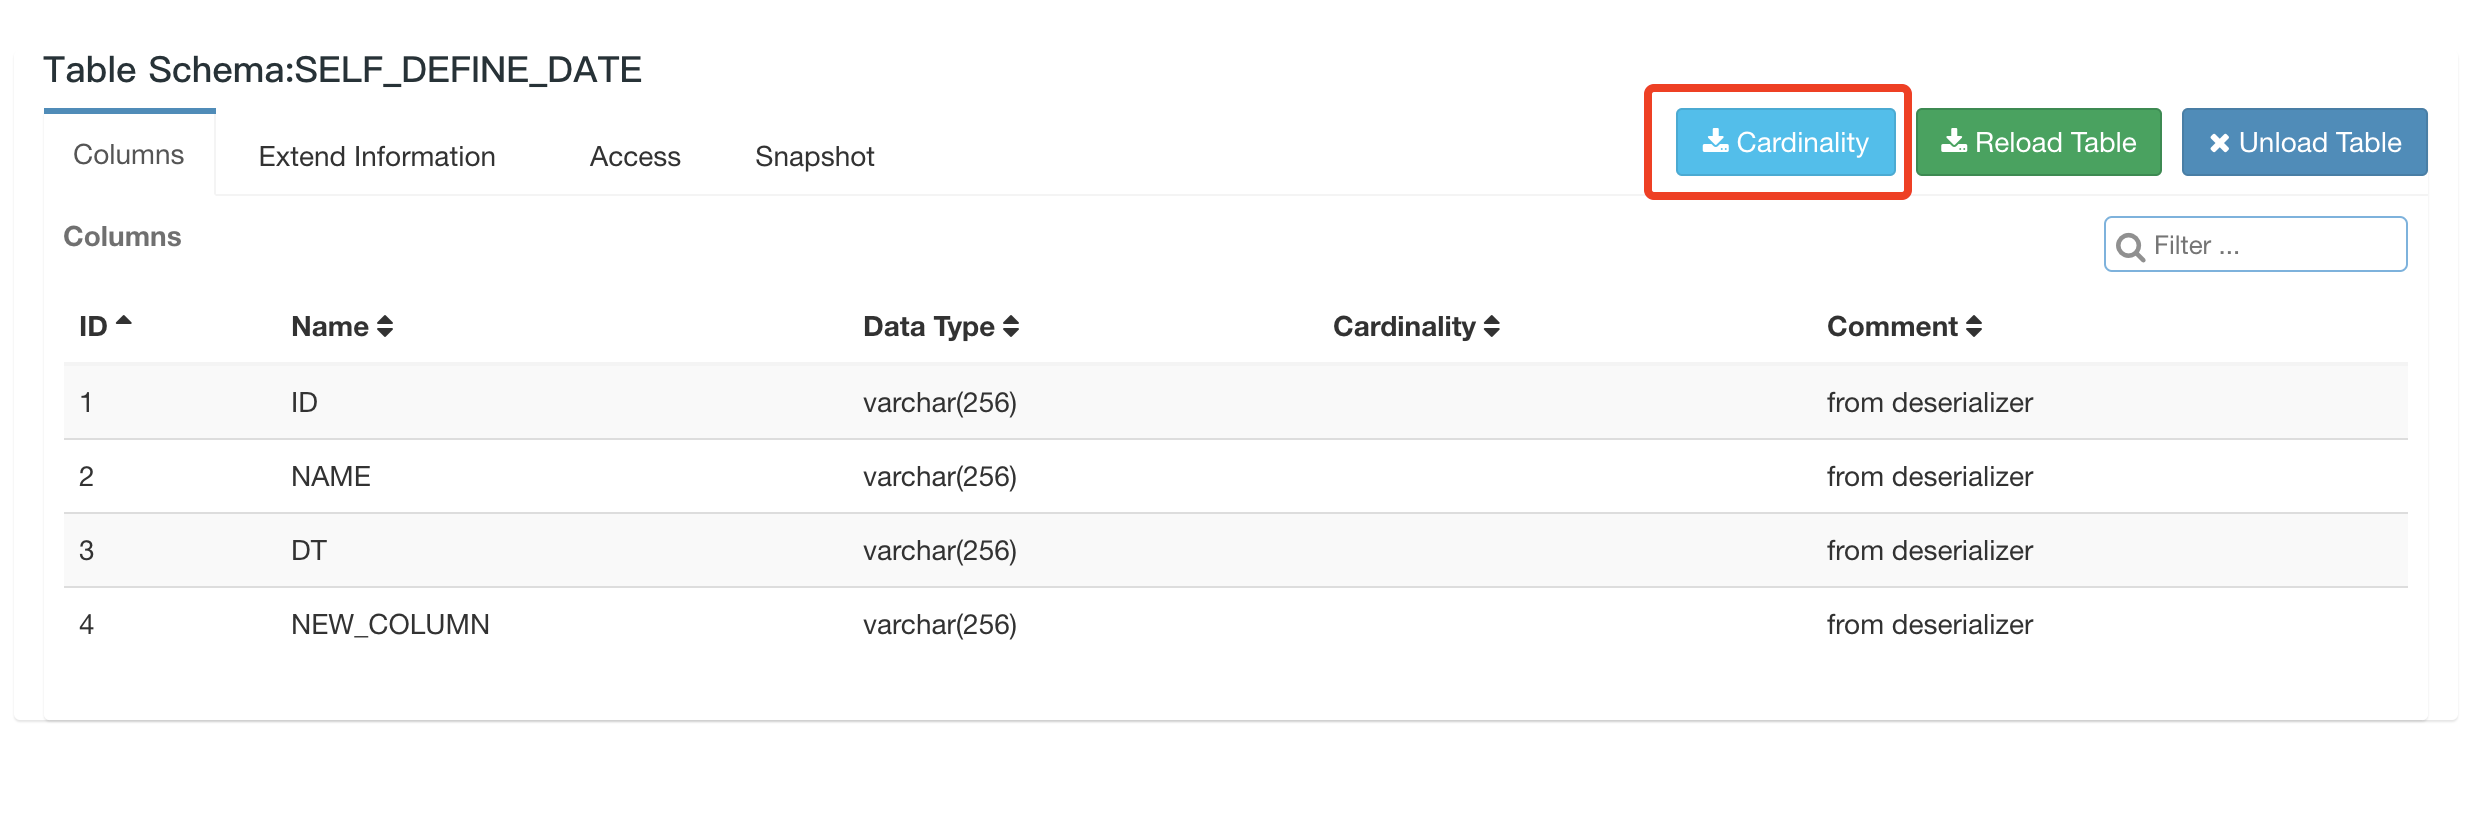Focus the Filter input field
2486x824 pixels.
click(x=2270, y=246)
